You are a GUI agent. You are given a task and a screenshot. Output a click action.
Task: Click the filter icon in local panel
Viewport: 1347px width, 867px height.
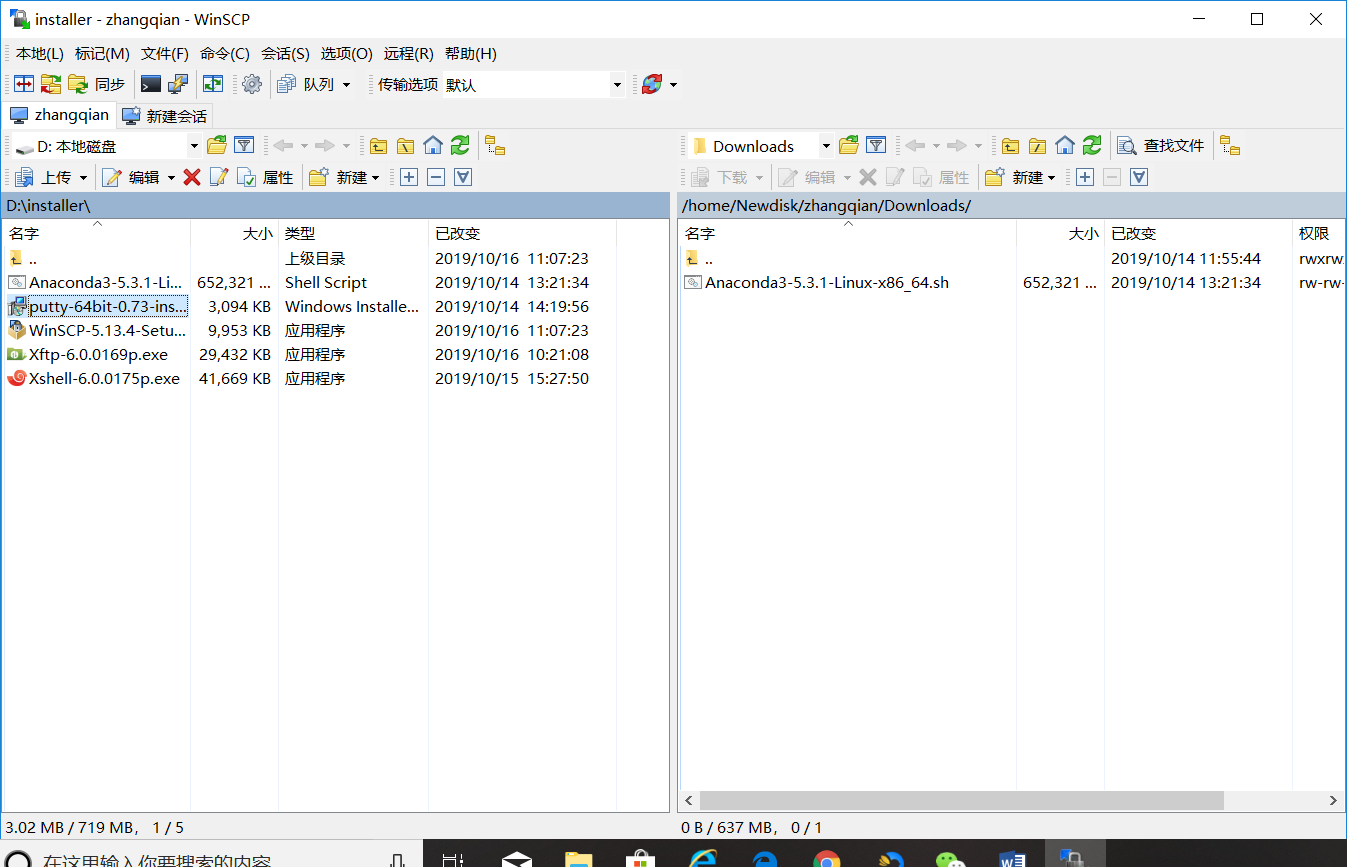pyautogui.click(x=243, y=146)
